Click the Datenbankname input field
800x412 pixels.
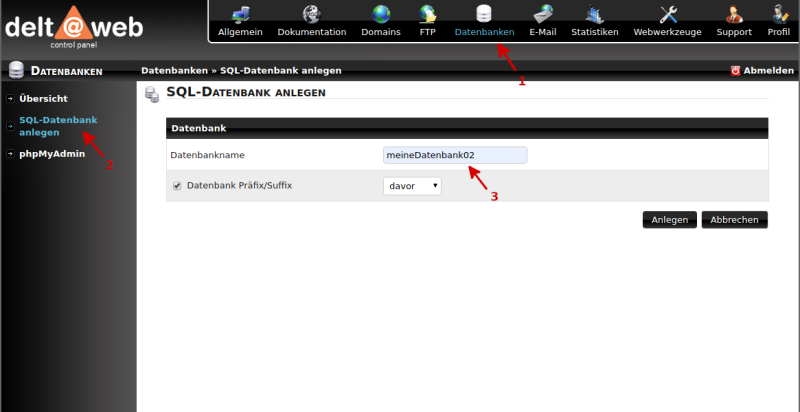tap(455, 155)
